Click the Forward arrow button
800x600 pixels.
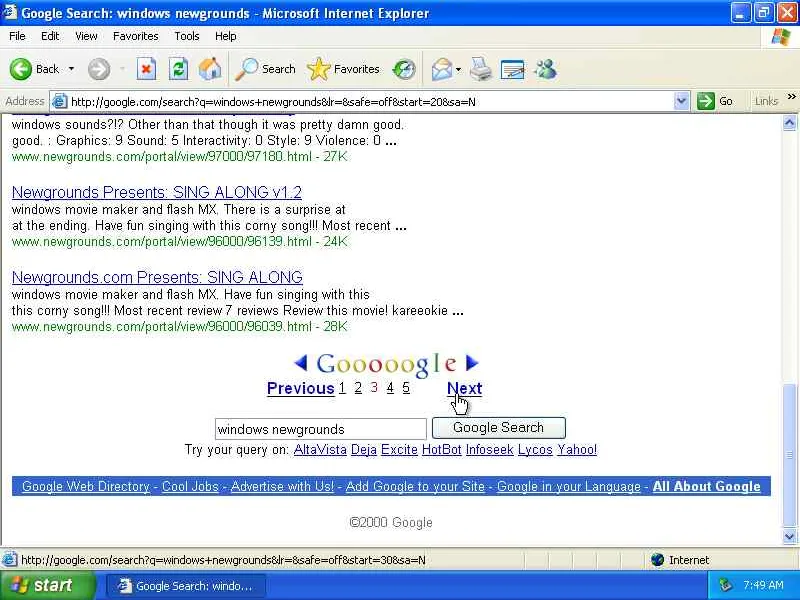tap(99, 69)
